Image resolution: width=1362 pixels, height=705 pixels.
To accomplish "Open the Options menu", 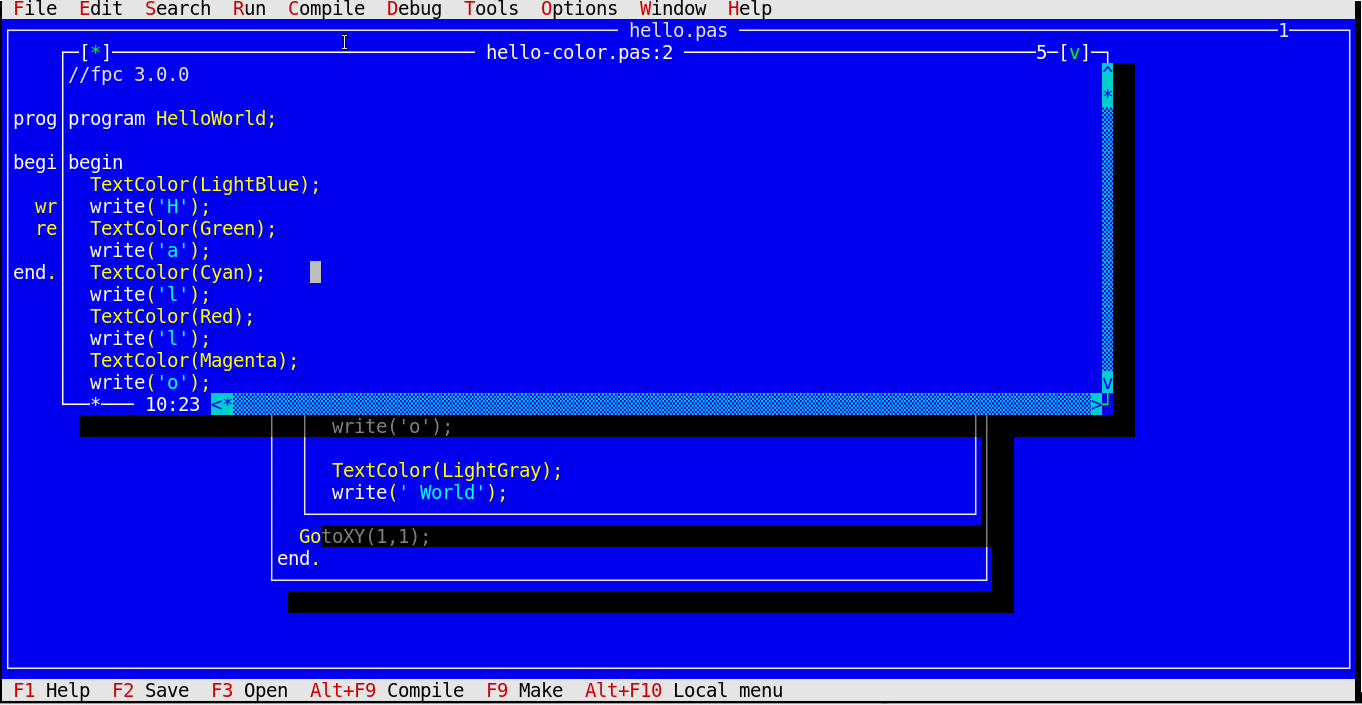I will tap(579, 9).
